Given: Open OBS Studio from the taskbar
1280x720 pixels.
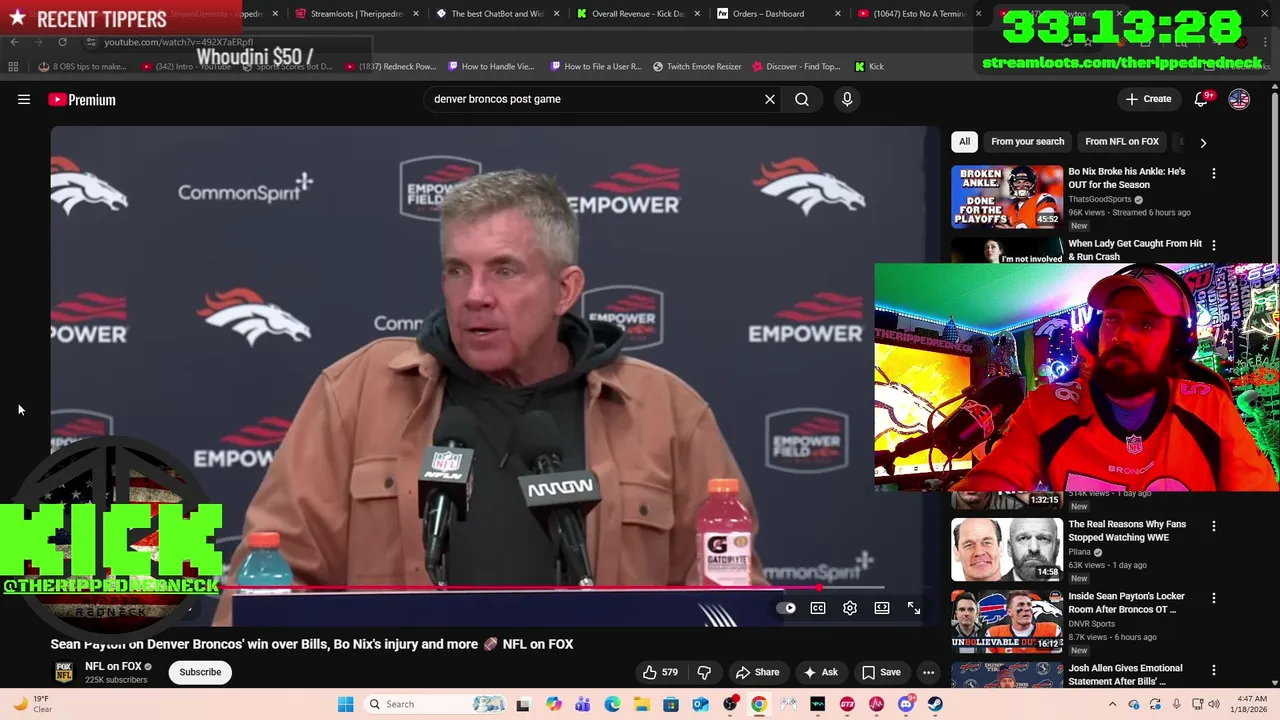Looking at the screenshot, I should click(730, 704).
